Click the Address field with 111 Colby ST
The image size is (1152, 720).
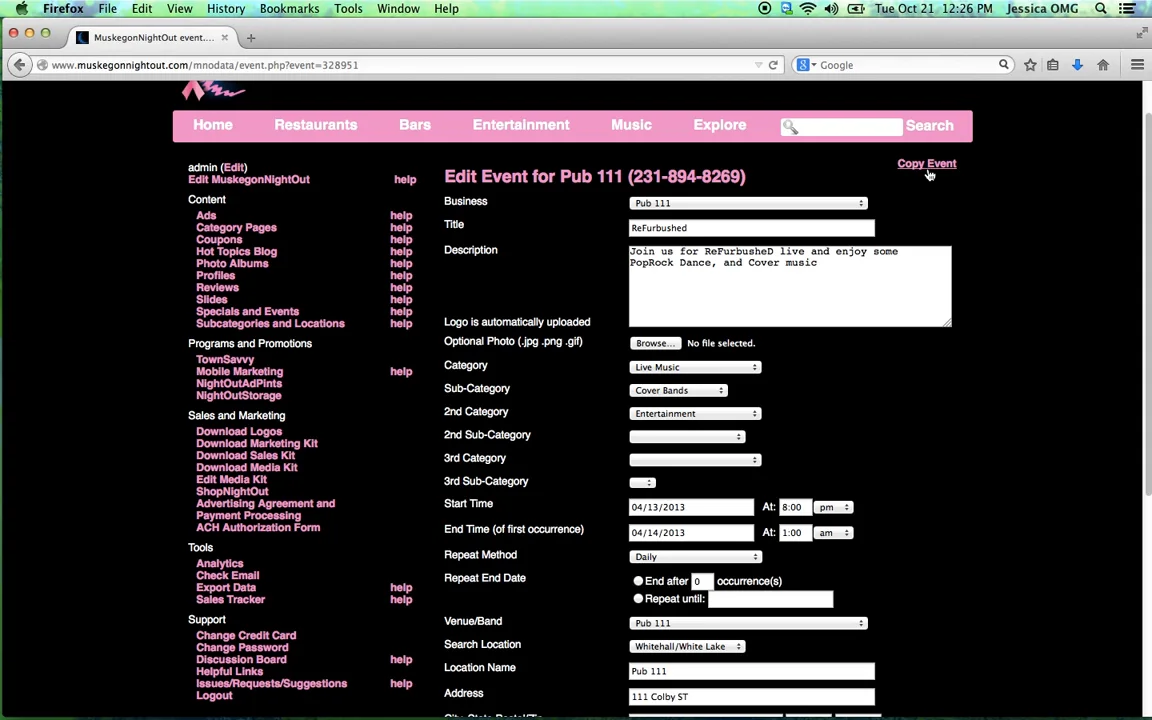pyautogui.click(x=752, y=696)
